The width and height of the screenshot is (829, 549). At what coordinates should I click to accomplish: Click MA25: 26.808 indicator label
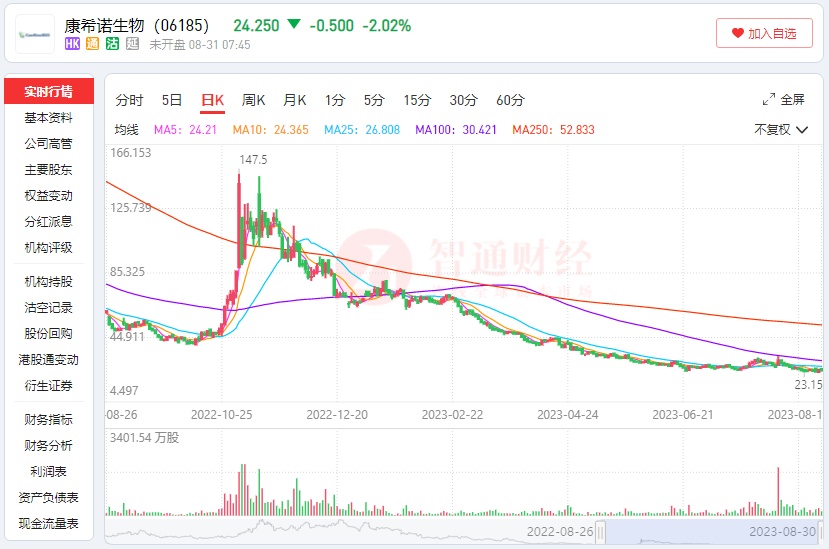pyautogui.click(x=362, y=130)
